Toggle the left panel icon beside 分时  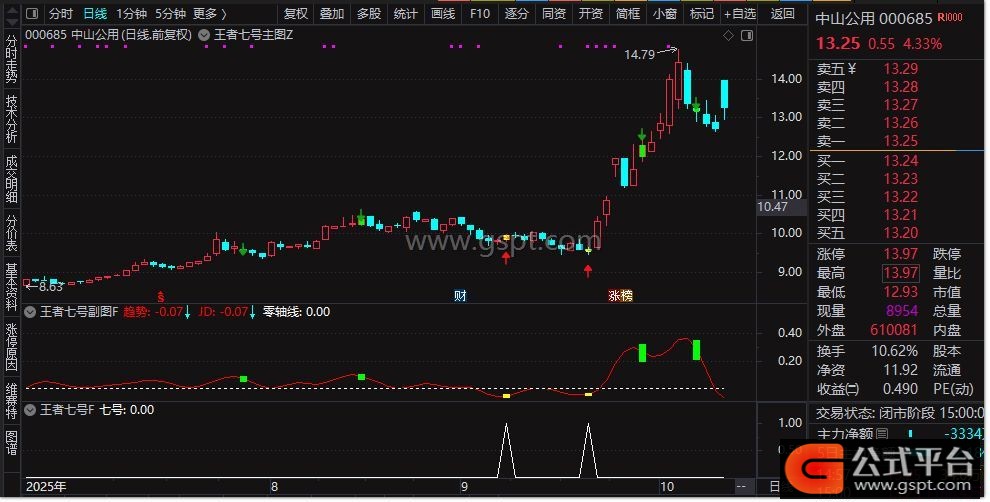(x=33, y=14)
